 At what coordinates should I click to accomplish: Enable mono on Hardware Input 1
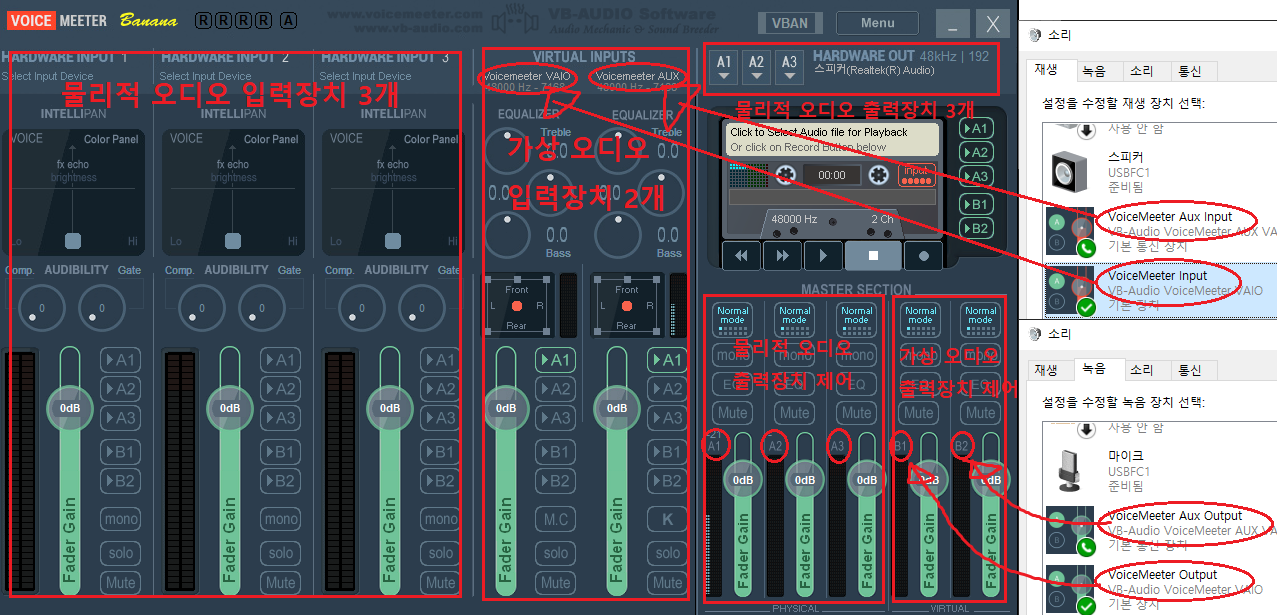[120, 519]
